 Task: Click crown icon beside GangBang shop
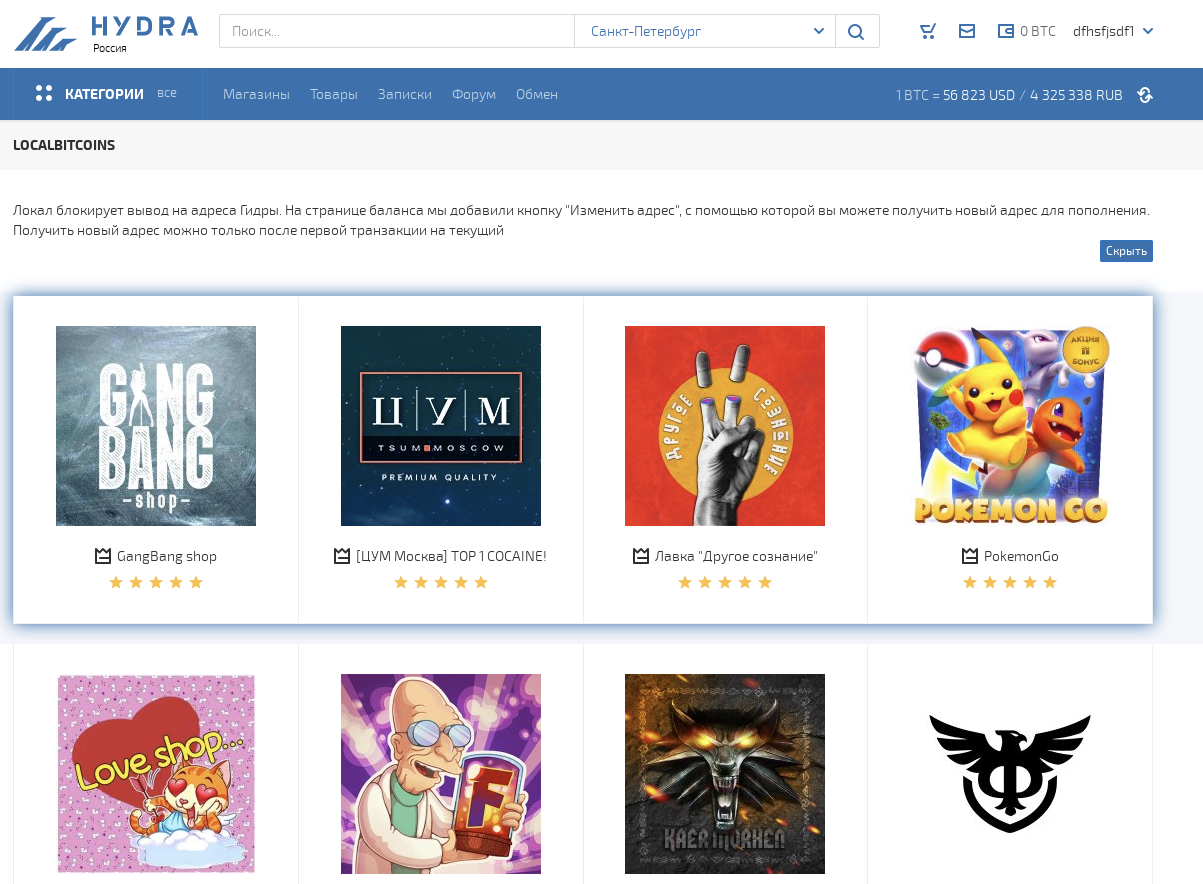click(103, 556)
